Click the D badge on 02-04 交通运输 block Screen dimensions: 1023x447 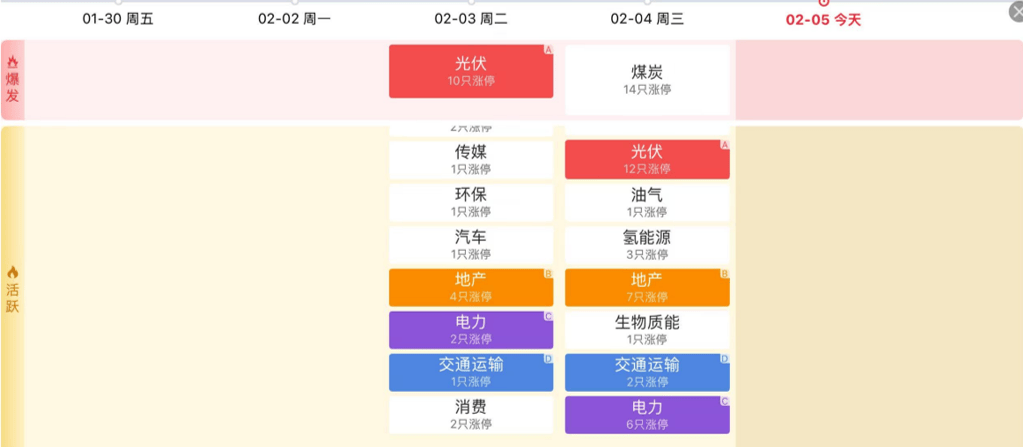(724, 358)
